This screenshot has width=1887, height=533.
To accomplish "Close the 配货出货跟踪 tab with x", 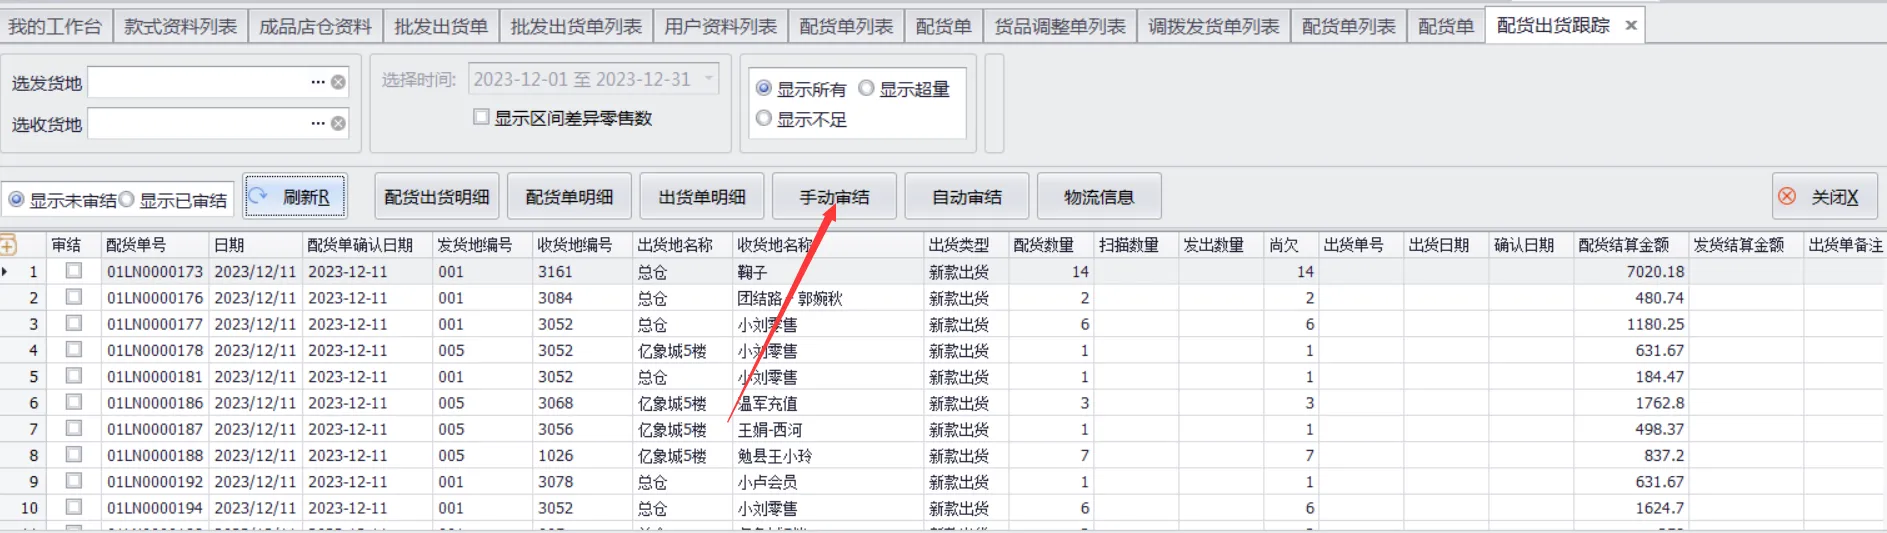I will click(x=1631, y=26).
